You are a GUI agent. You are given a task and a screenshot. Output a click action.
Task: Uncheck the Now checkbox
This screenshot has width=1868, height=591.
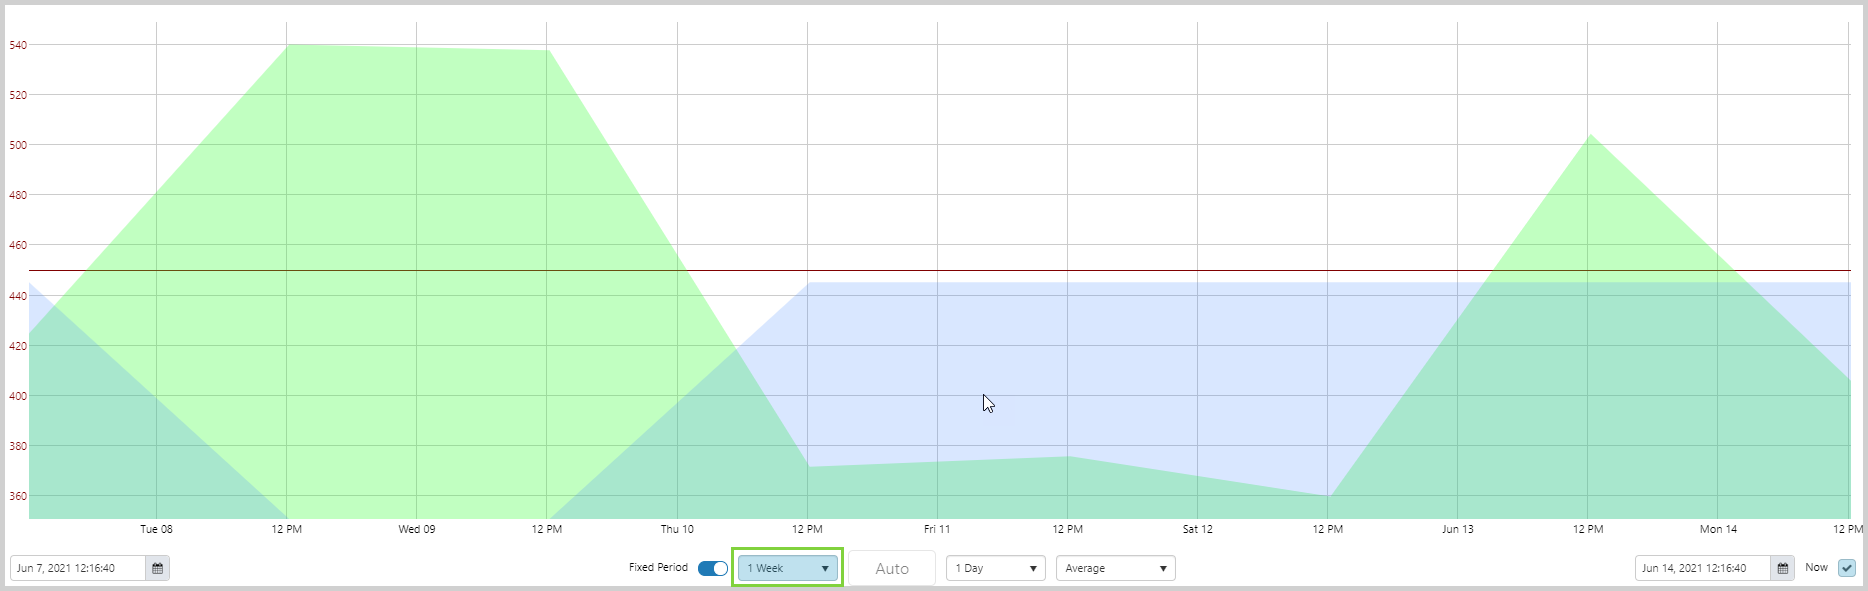(x=1847, y=568)
